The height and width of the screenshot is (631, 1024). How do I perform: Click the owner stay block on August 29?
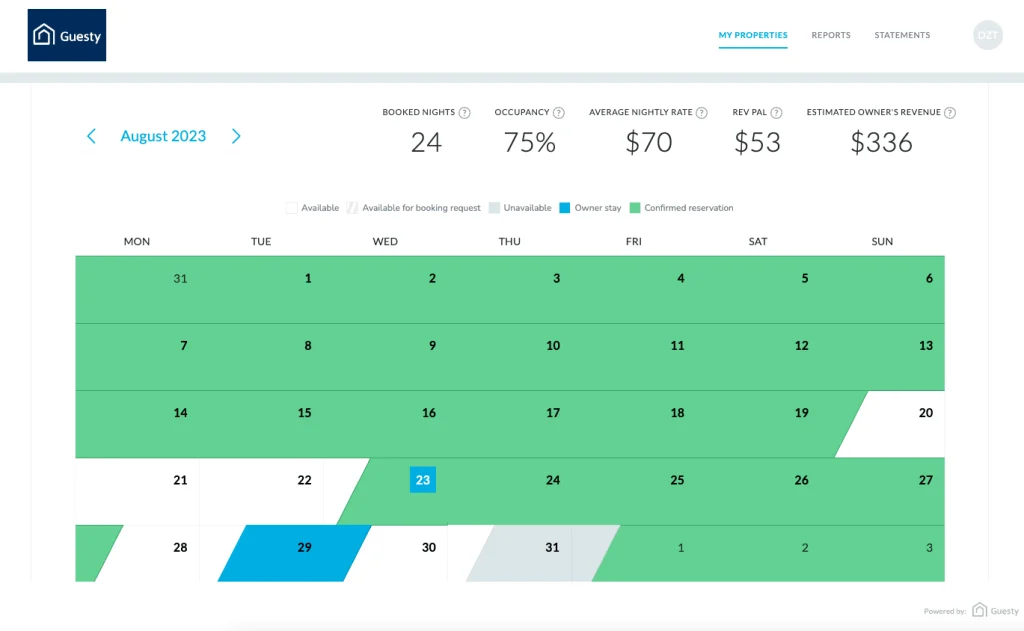(295, 555)
